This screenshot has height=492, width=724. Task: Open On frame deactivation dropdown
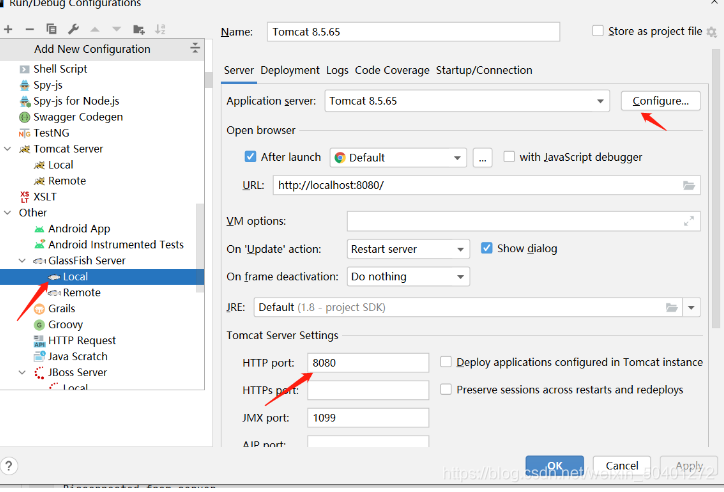coord(408,277)
